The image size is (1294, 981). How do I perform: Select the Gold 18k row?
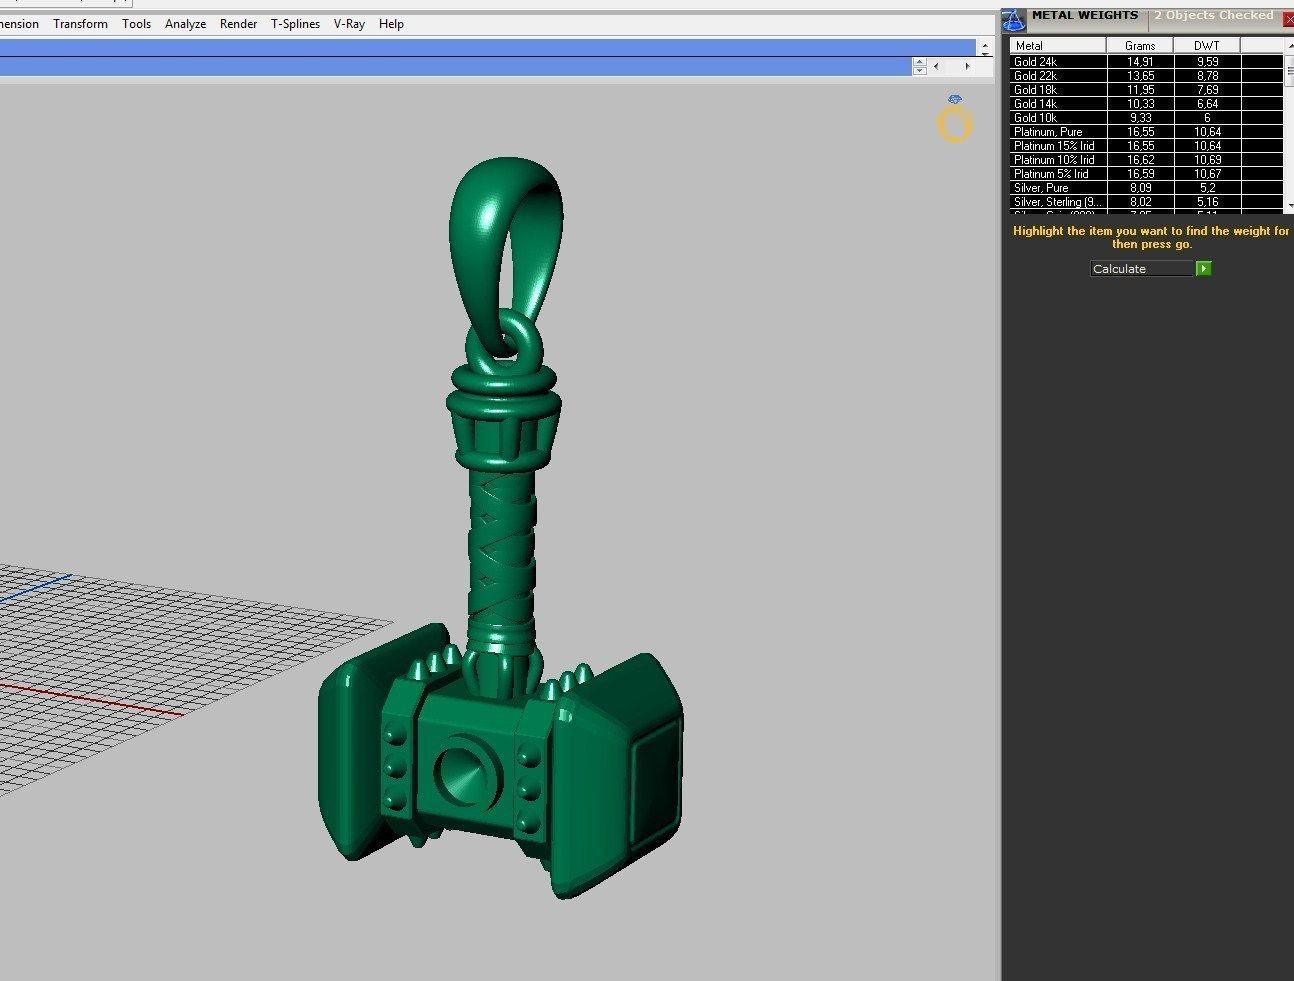tap(1146, 89)
